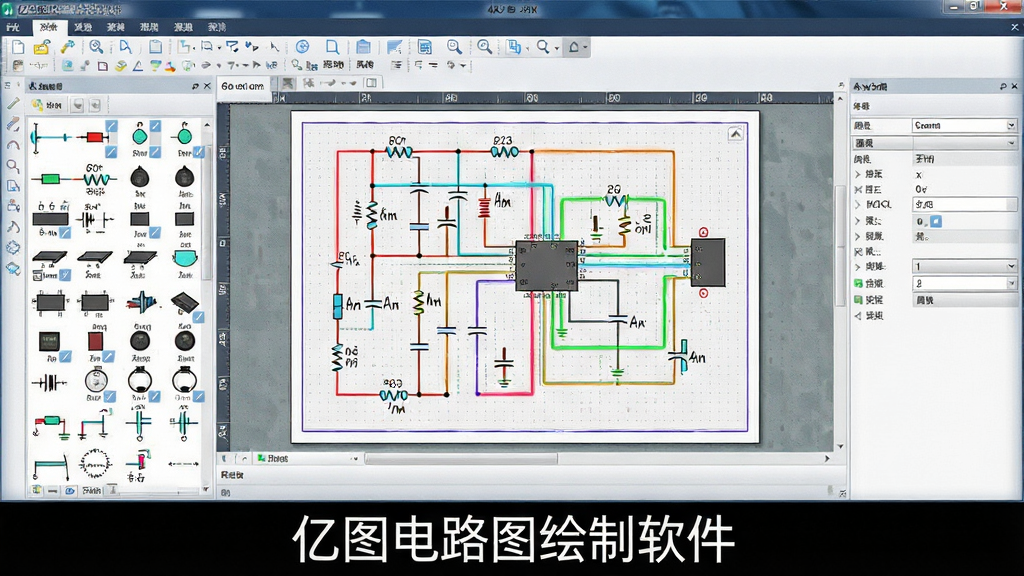
Task: Select the magnifier tool in left vertical strip
Action: 12,166
